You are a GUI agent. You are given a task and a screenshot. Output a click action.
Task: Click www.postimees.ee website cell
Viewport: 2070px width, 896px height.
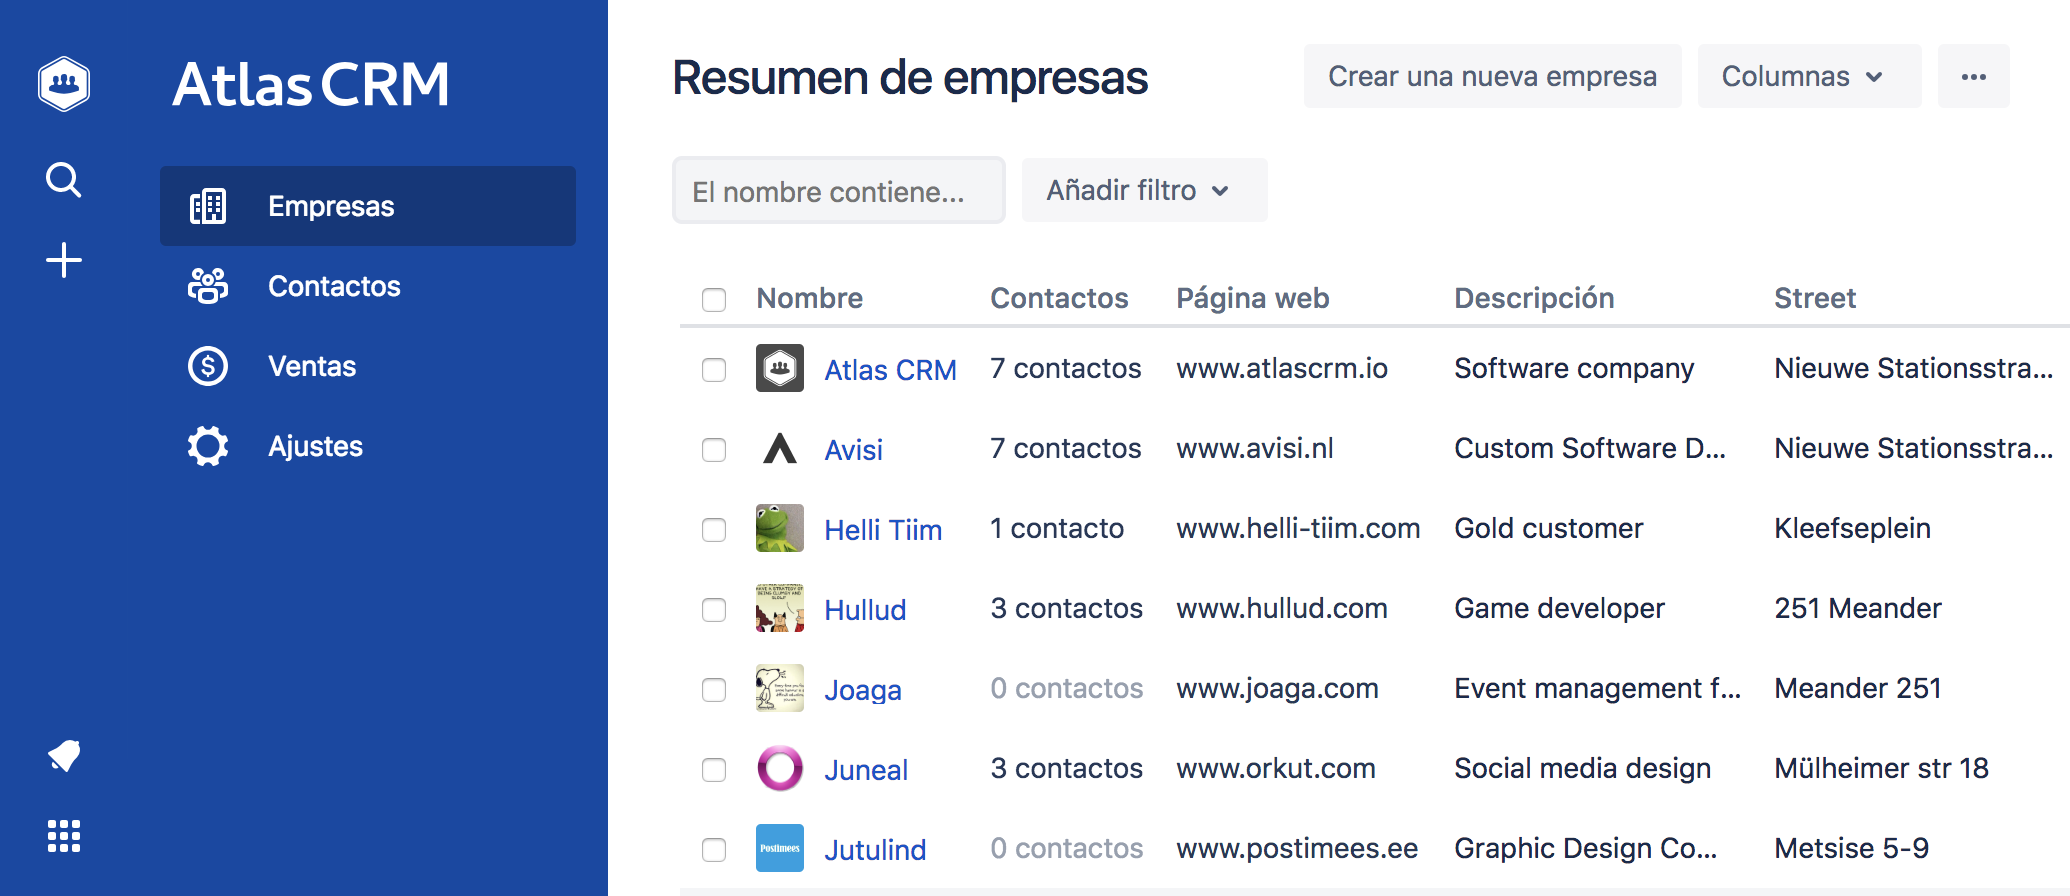click(x=1297, y=848)
